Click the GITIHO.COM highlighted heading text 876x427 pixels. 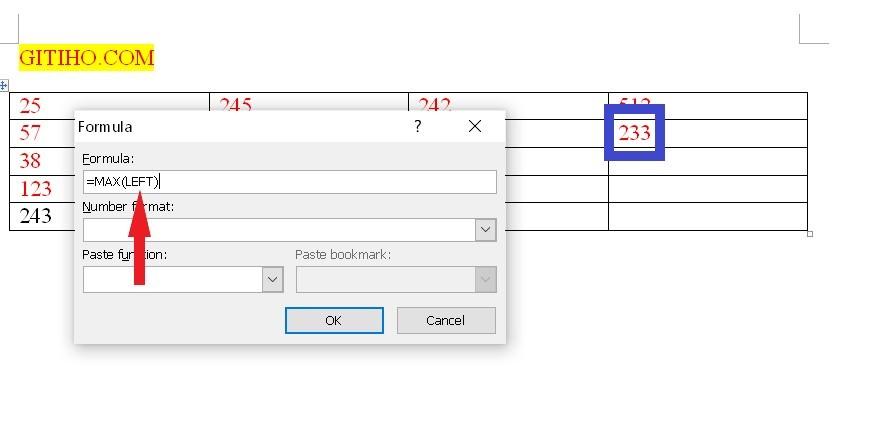87,57
